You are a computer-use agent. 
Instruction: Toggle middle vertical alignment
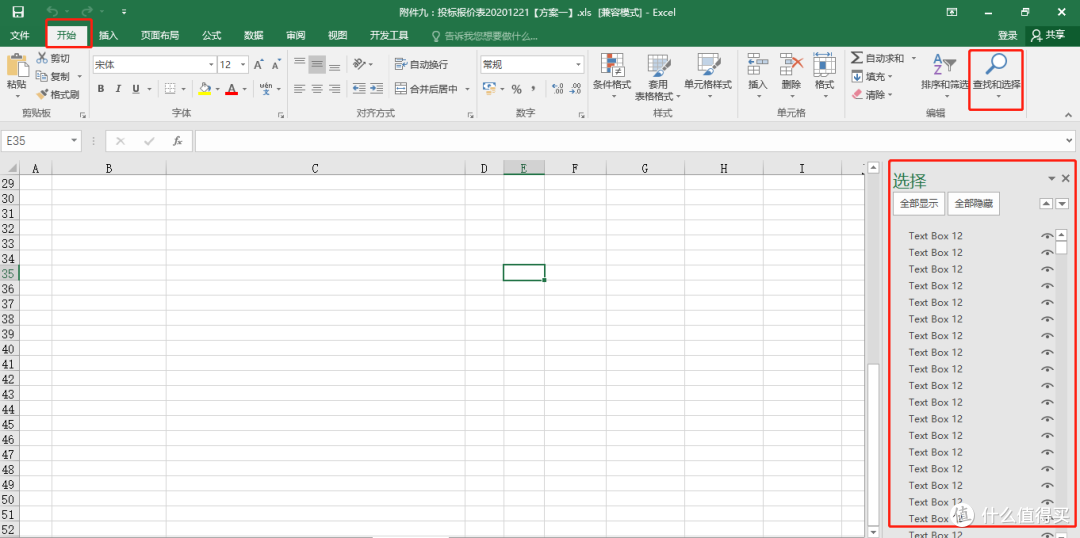pos(317,64)
